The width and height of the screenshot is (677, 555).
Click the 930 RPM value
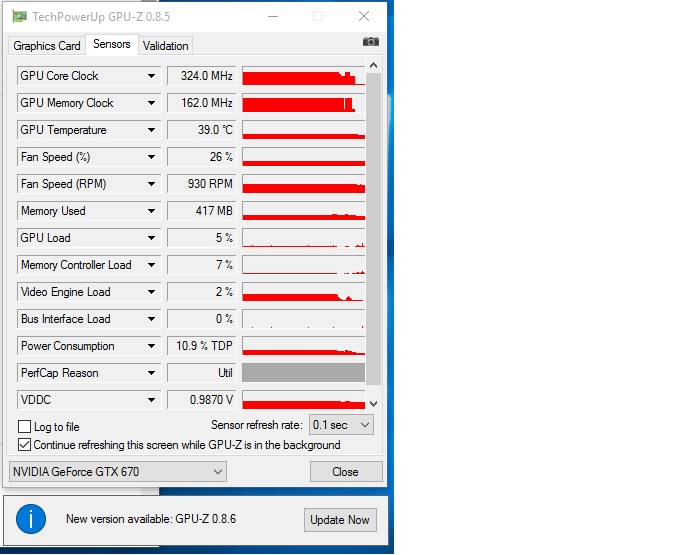pos(202,184)
